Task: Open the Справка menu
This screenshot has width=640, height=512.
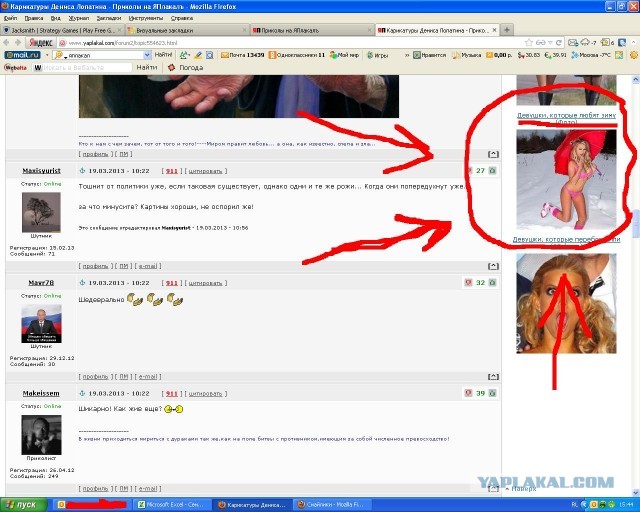Action: [182, 18]
